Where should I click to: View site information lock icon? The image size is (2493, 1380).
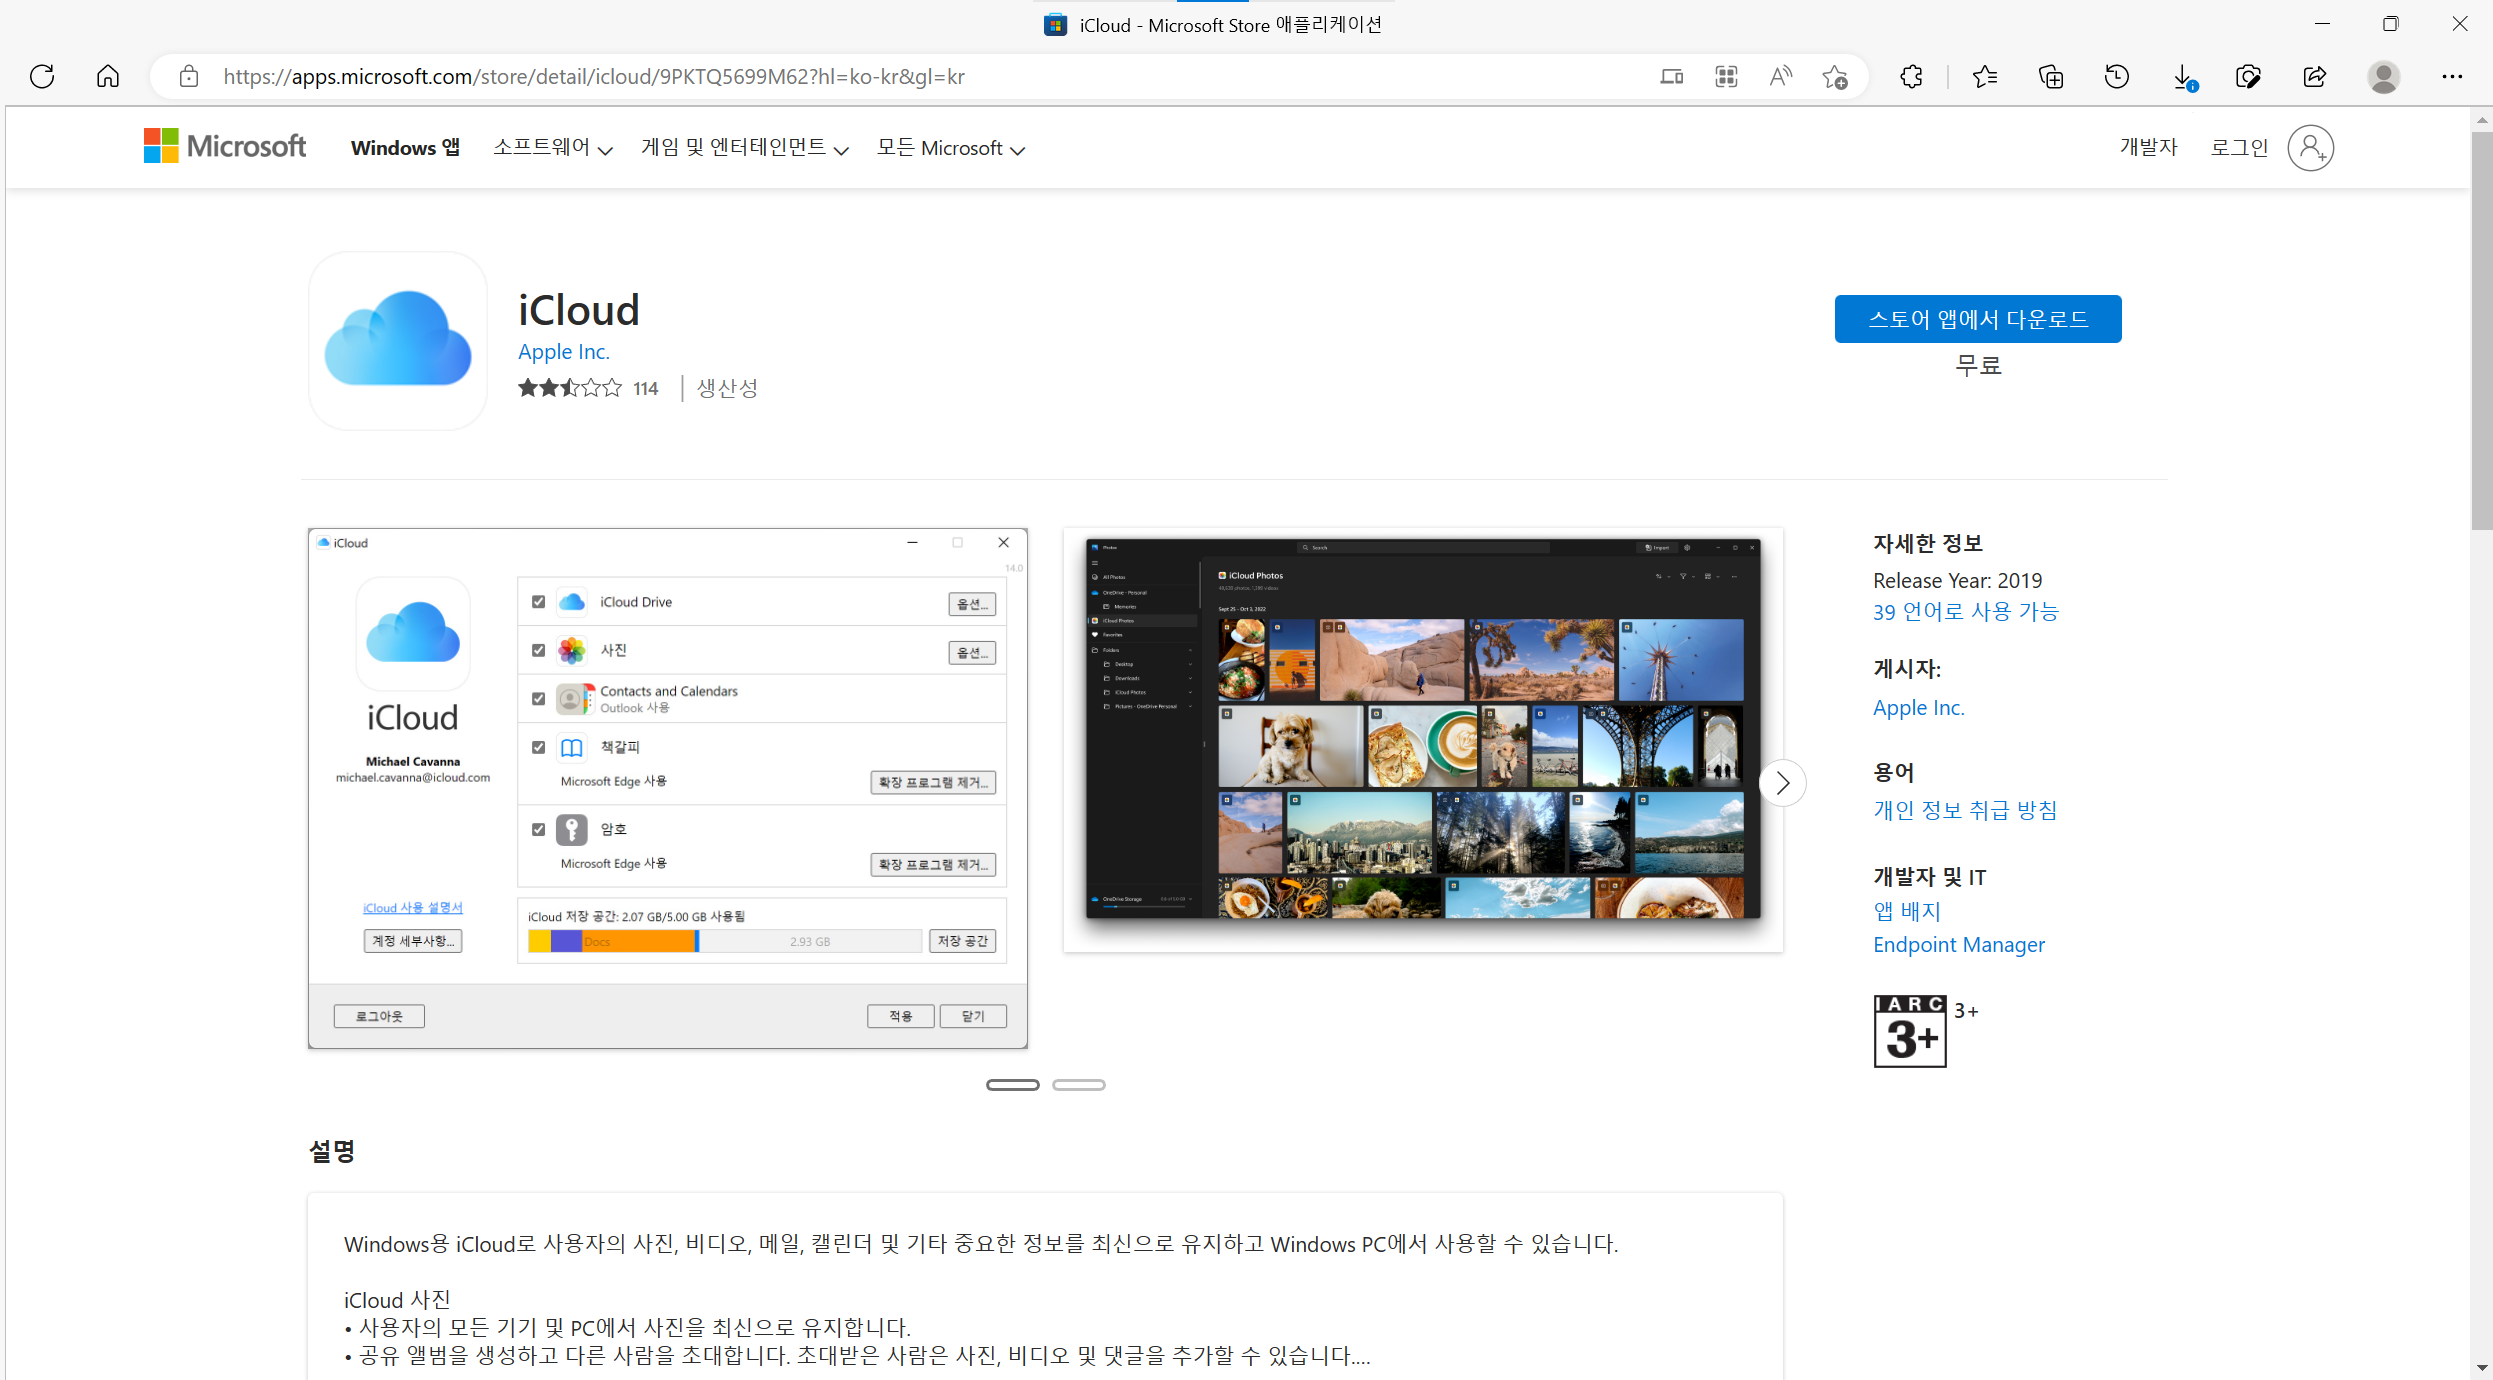pyautogui.click(x=189, y=77)
